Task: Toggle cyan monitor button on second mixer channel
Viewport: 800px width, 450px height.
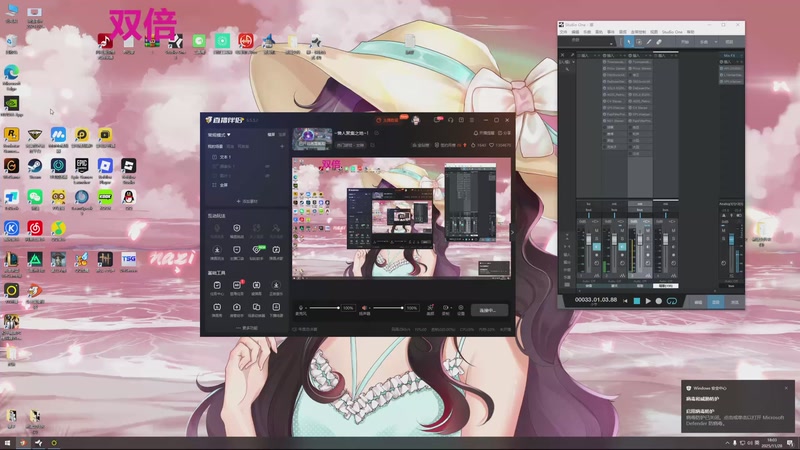Action: (x=622, y=247)
